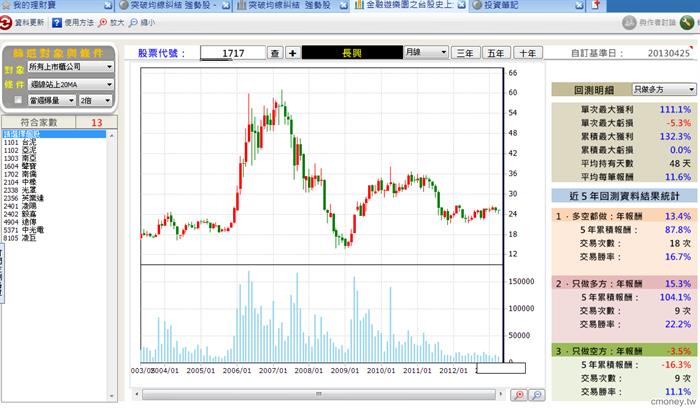Viewport: 700px width, 408px height.
Task: Click the highlighted first row of the stock list
Action: click(54, 134)
